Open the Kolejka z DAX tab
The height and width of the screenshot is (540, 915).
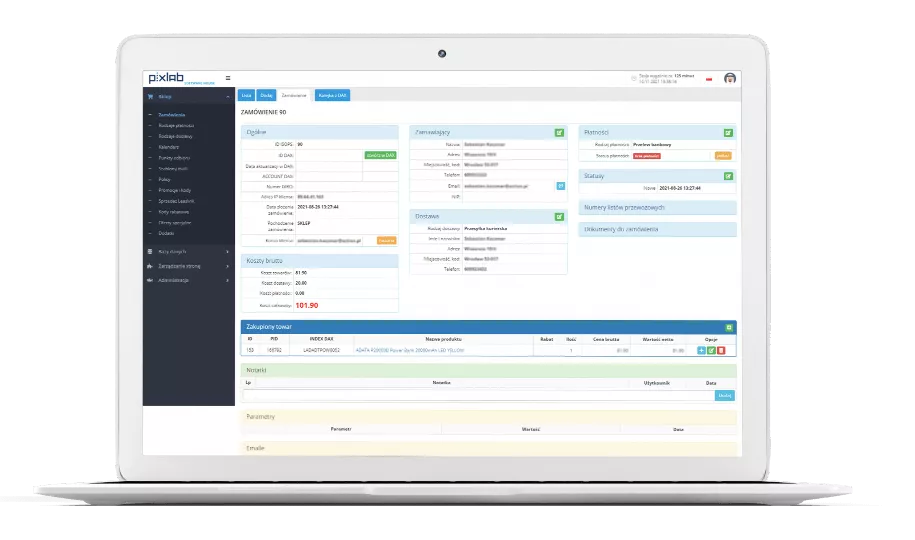[x=332, y=95]
